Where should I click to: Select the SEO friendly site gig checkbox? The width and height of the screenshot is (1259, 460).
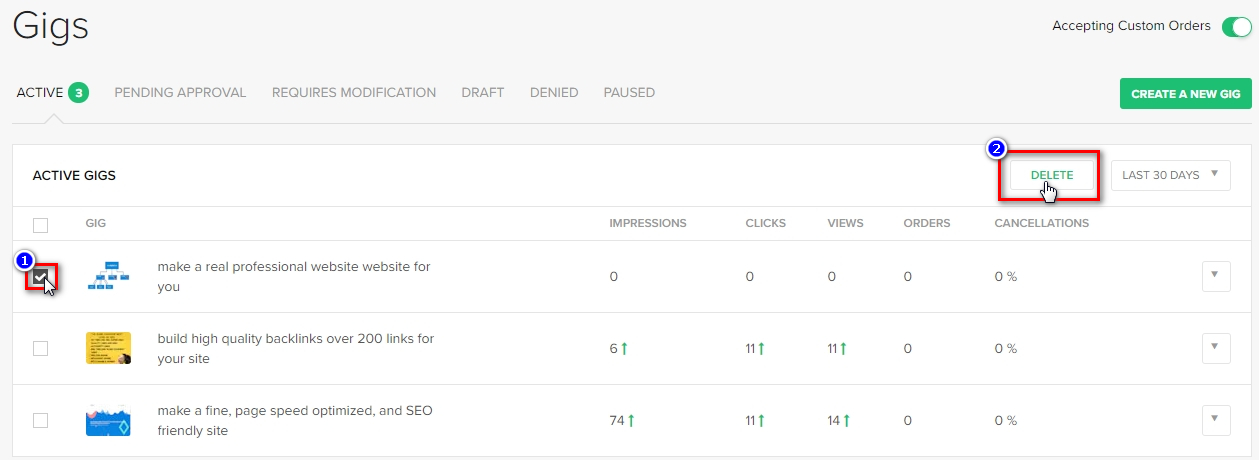(41, 420)
